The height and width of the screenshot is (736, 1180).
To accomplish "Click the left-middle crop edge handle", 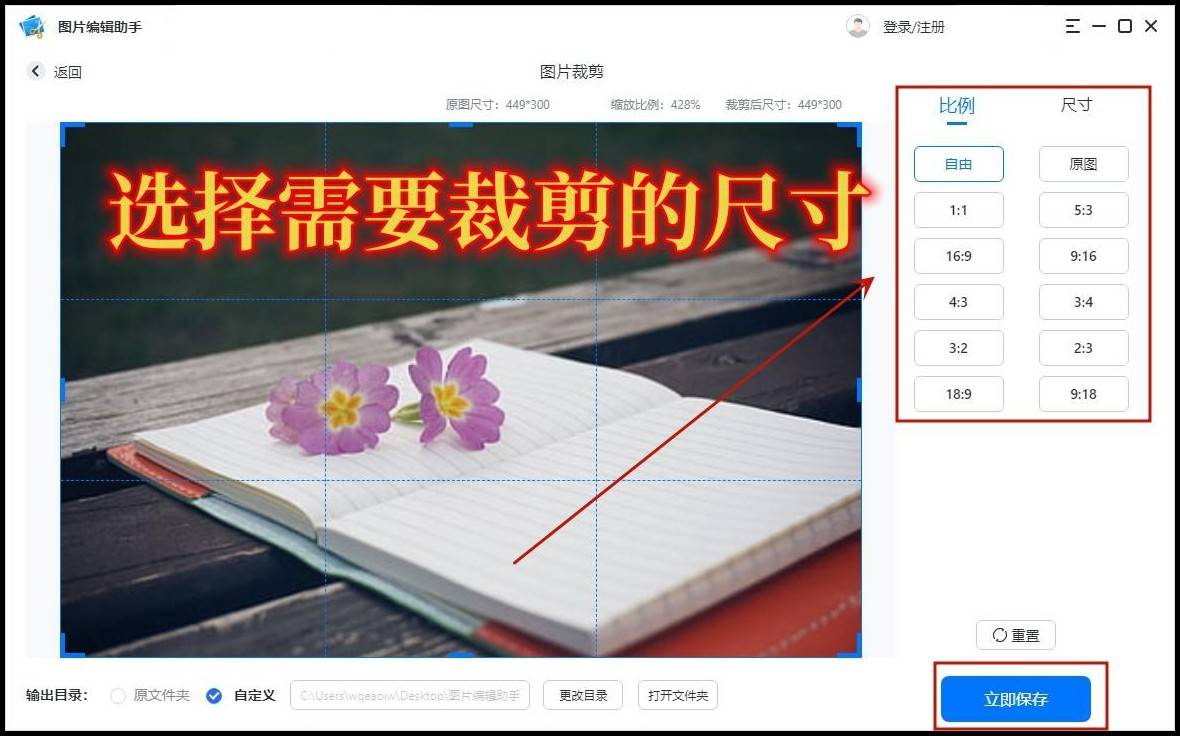I will 63,390.
